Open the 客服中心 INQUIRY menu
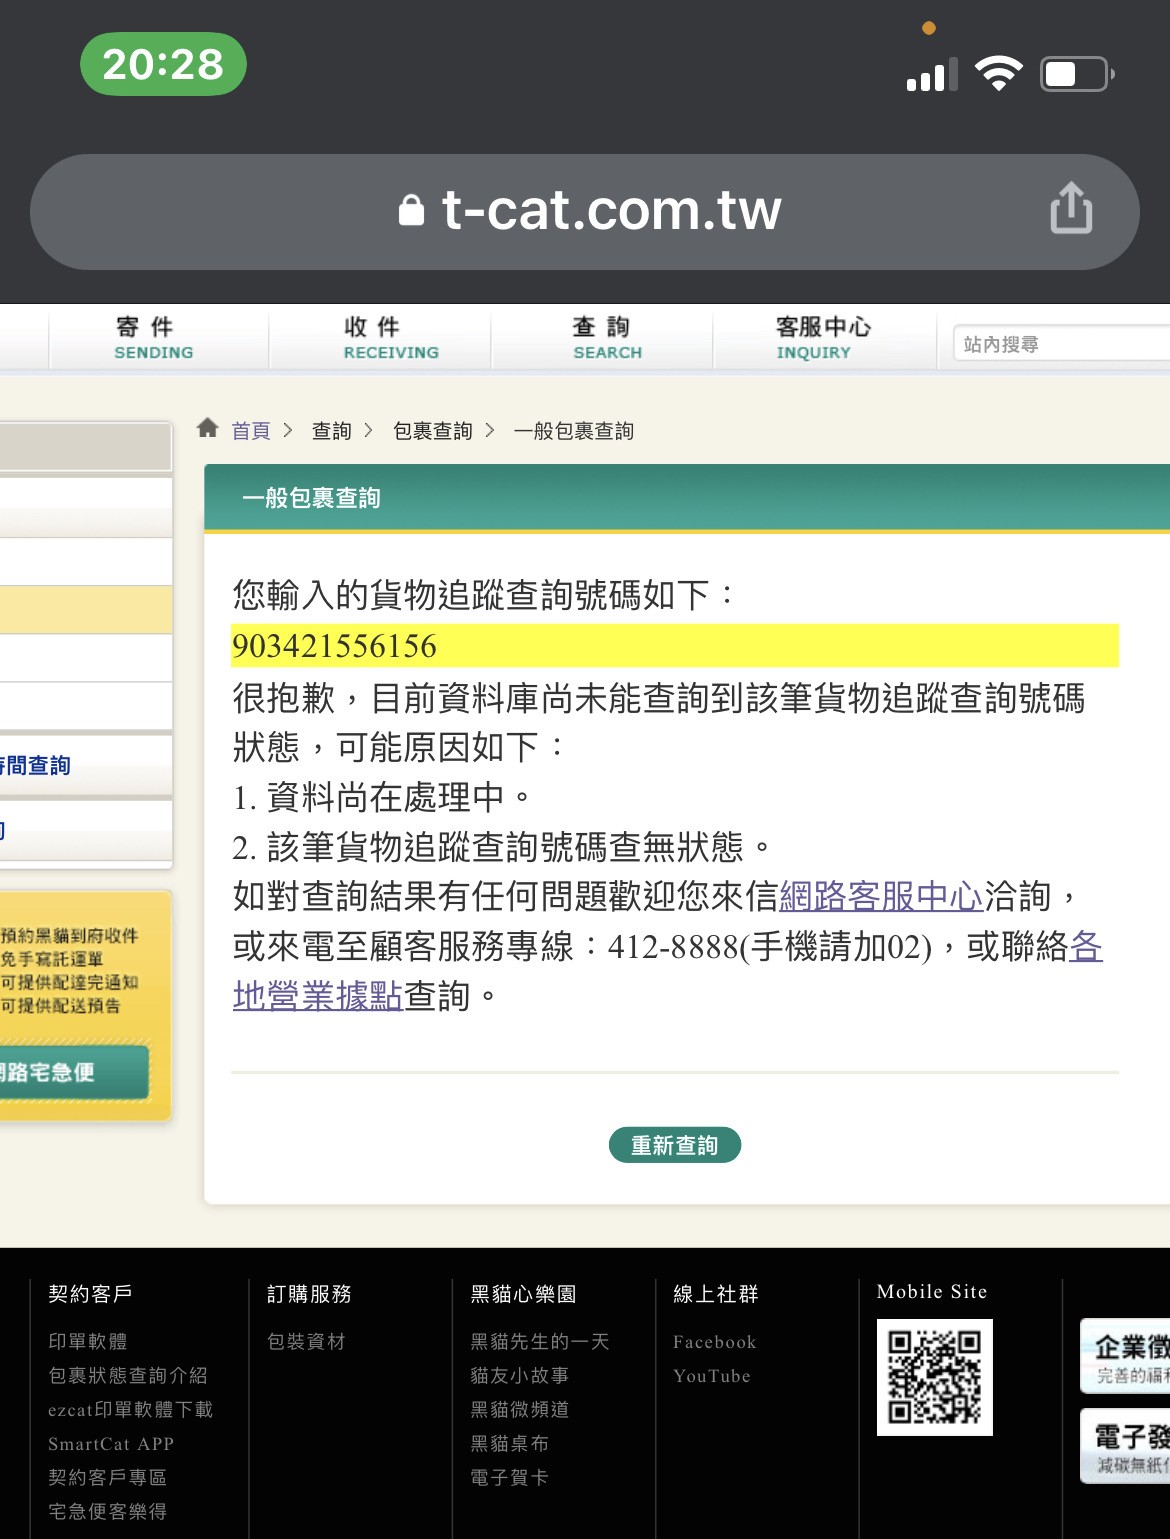The width and height of the screenshot is (1170, 1539). pos(823,338)
